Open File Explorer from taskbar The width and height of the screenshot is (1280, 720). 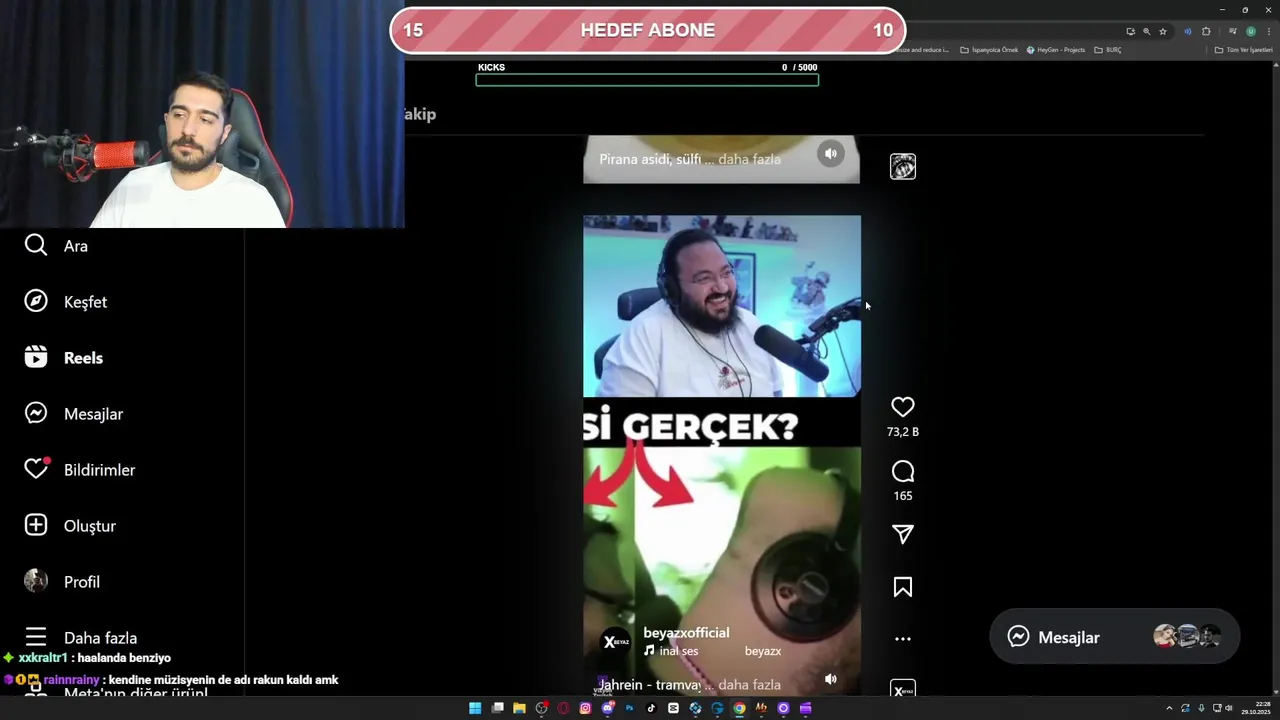click(519, 708)
